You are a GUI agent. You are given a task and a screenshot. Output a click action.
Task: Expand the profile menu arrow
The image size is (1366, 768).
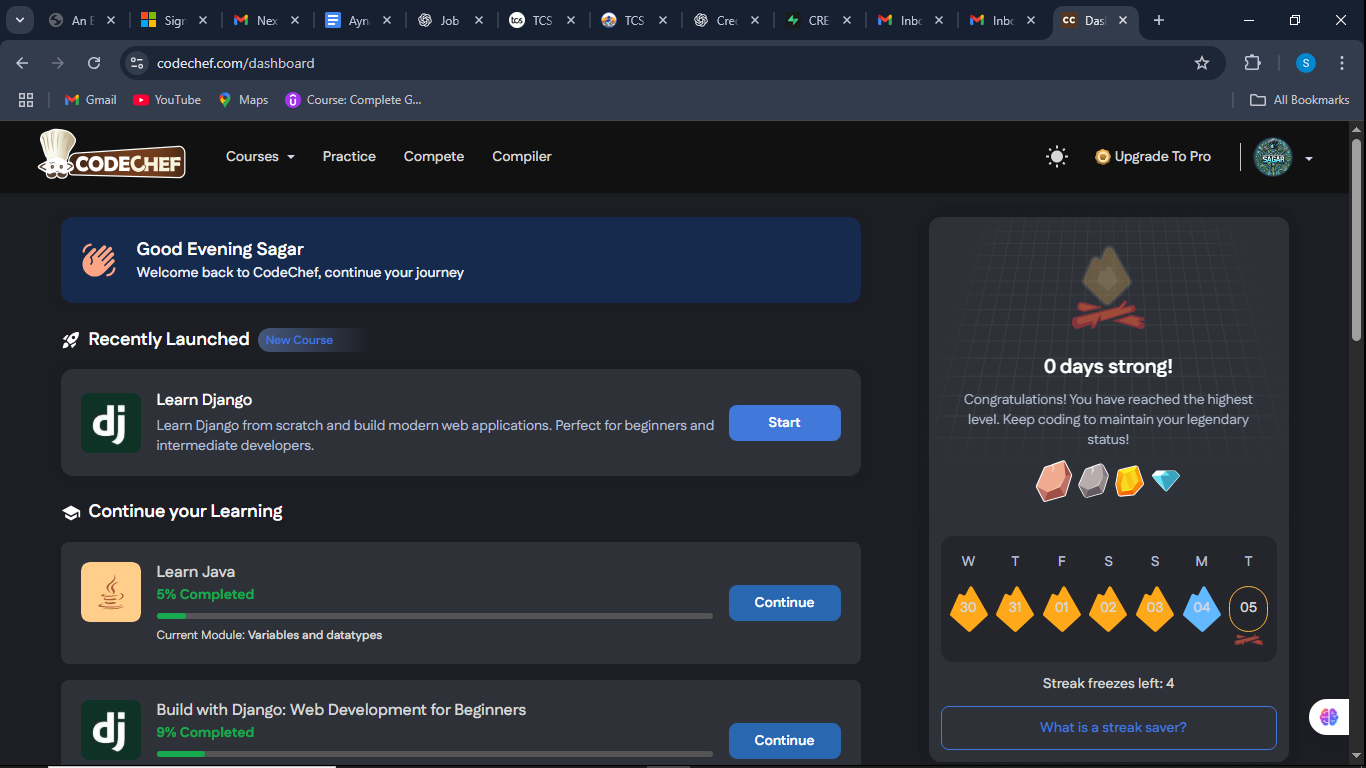click(1309, 158)
